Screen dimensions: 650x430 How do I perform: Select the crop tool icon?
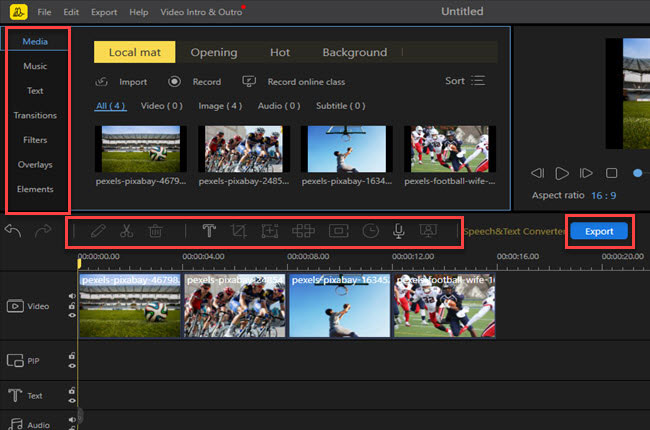click(239, 231)
